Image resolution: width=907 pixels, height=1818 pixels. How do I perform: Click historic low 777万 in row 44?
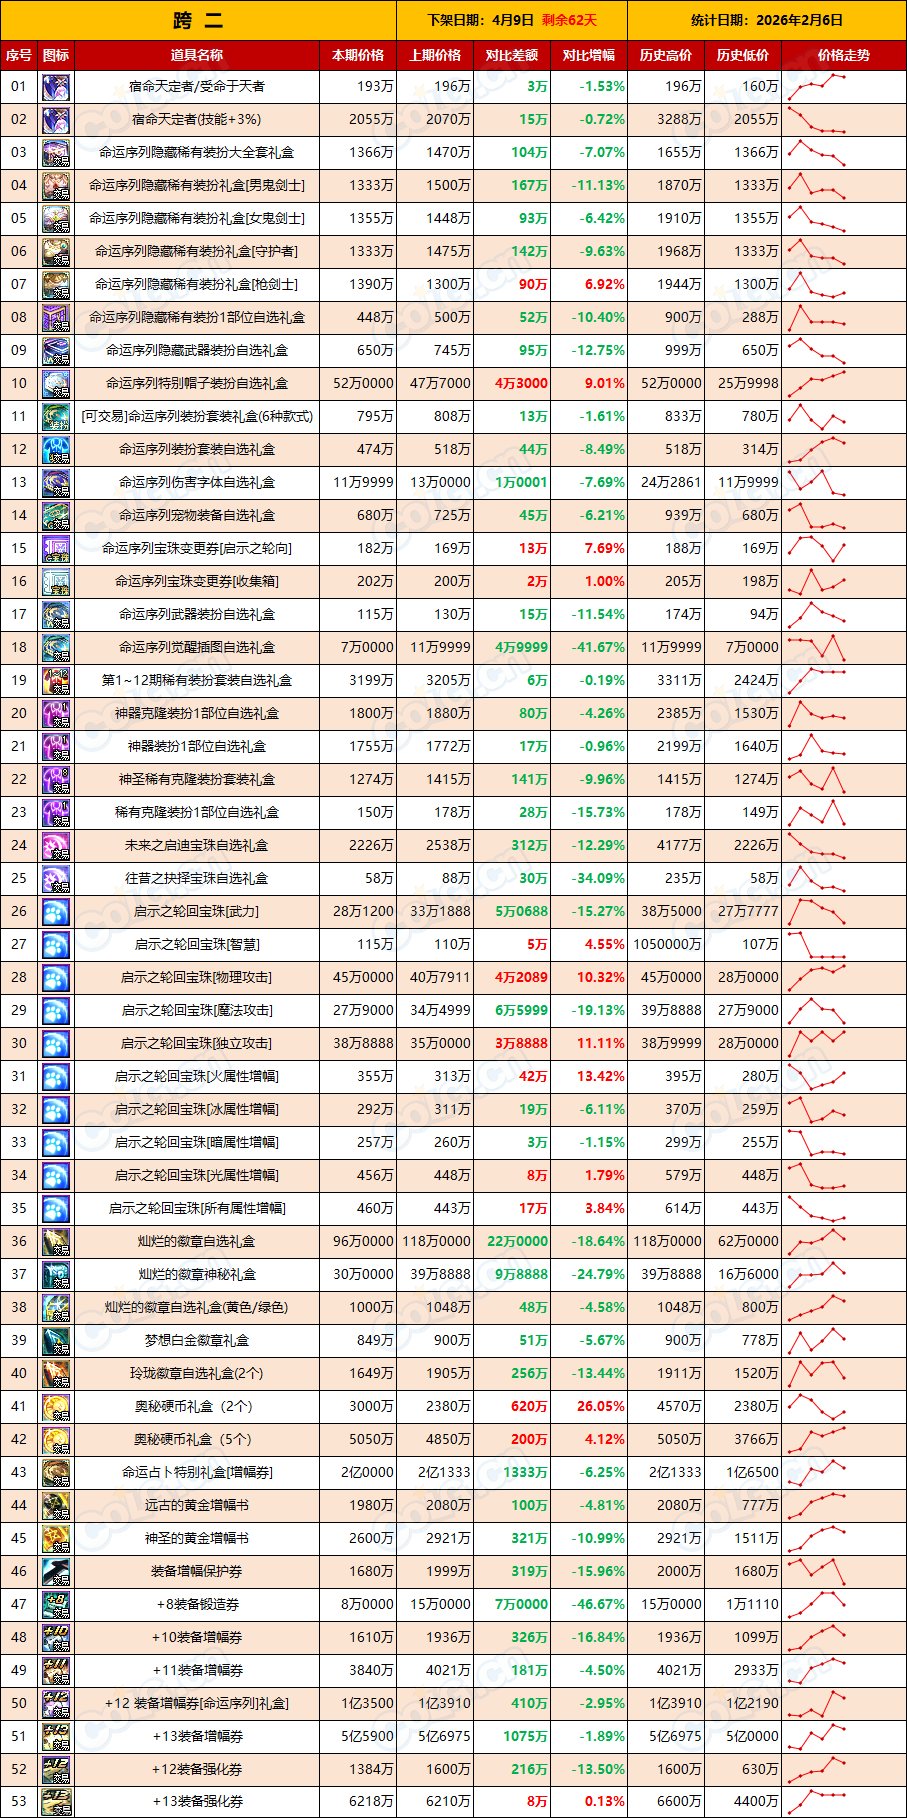[760, 1506]
